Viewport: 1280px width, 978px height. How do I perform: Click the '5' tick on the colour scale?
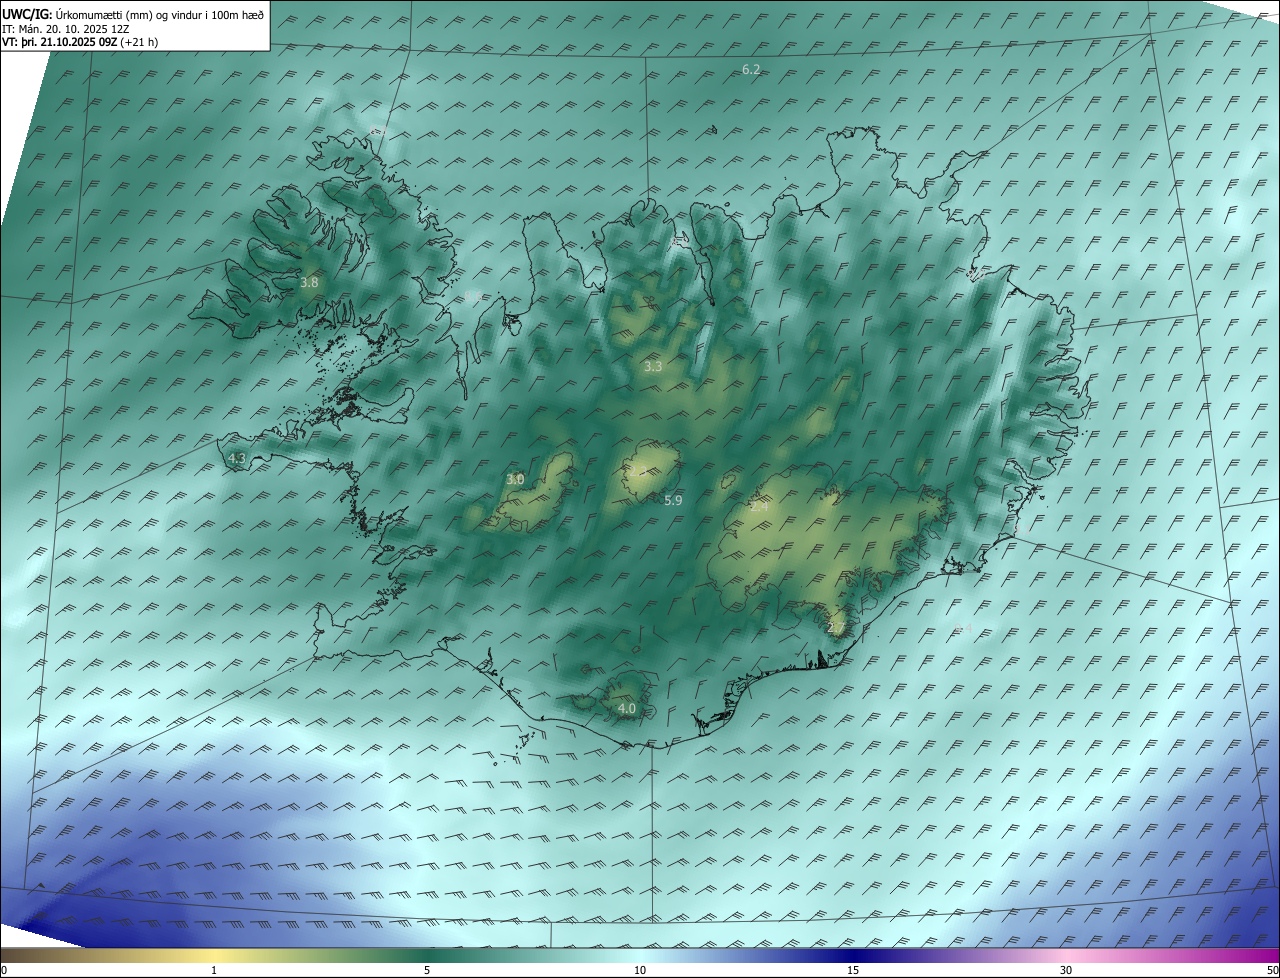427,970
